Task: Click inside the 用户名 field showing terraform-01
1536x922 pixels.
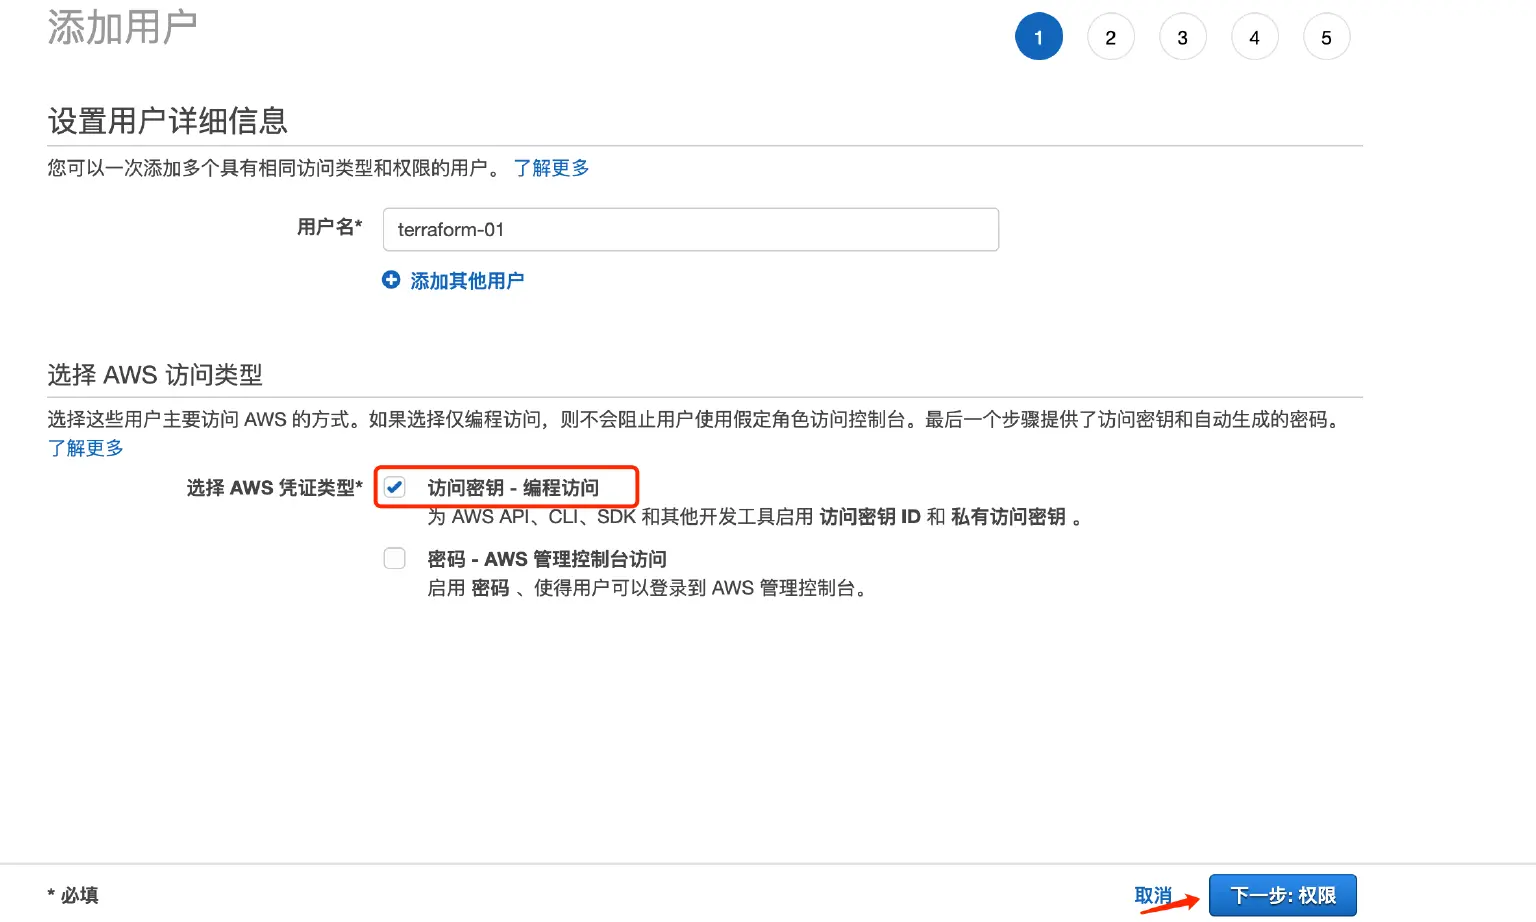Action: click(690, 229)
